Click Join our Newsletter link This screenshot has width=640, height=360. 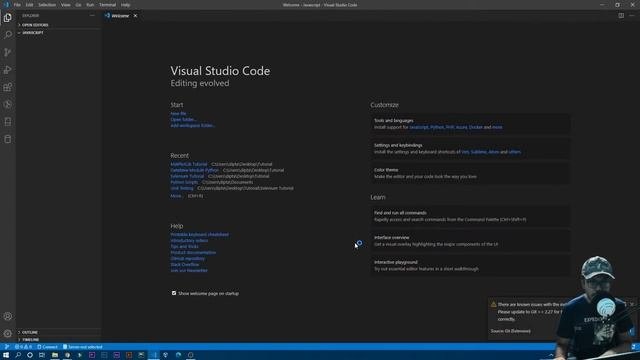[189, 271]
